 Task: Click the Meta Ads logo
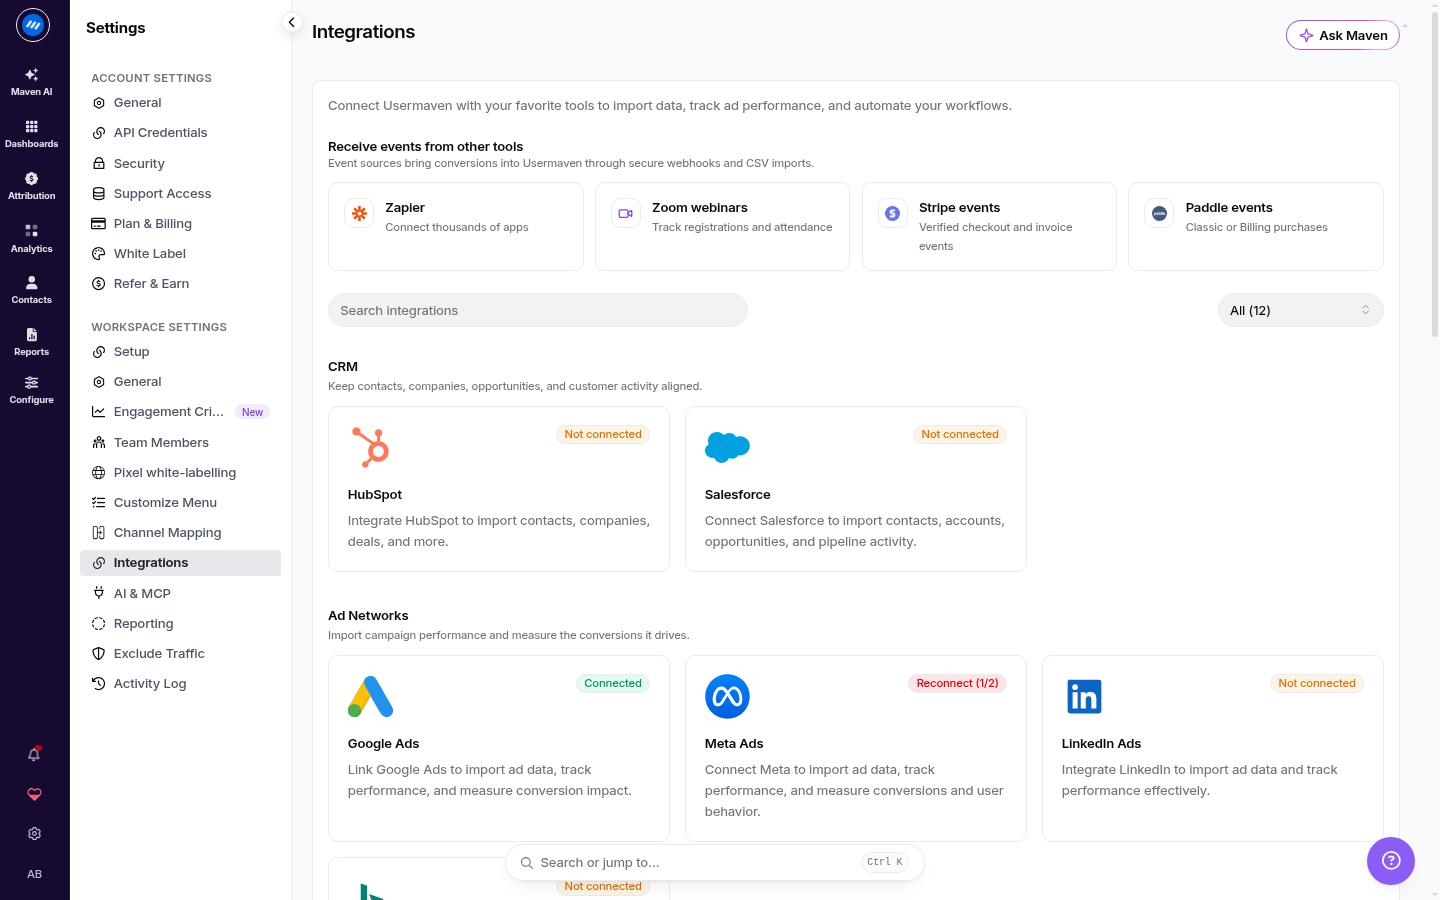point(727,696)
